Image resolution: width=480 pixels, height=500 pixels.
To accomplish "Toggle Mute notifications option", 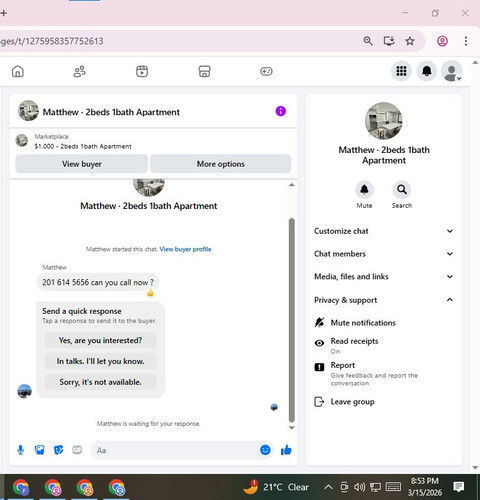I will 384,323.
